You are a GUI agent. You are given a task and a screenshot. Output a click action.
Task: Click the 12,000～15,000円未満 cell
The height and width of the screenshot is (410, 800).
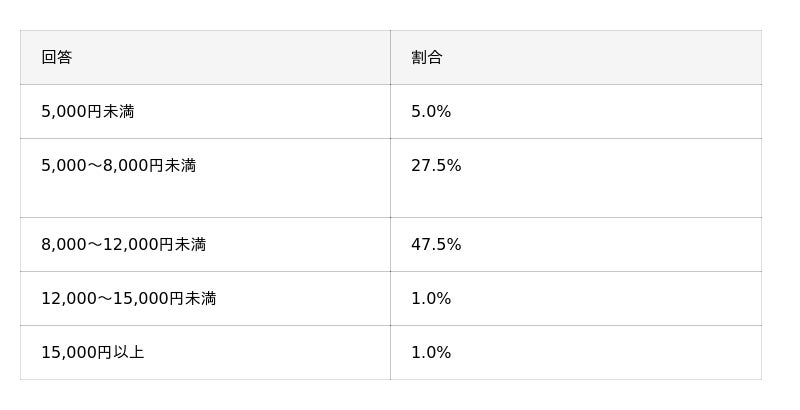pyautogui.click(x=128, y=298)
